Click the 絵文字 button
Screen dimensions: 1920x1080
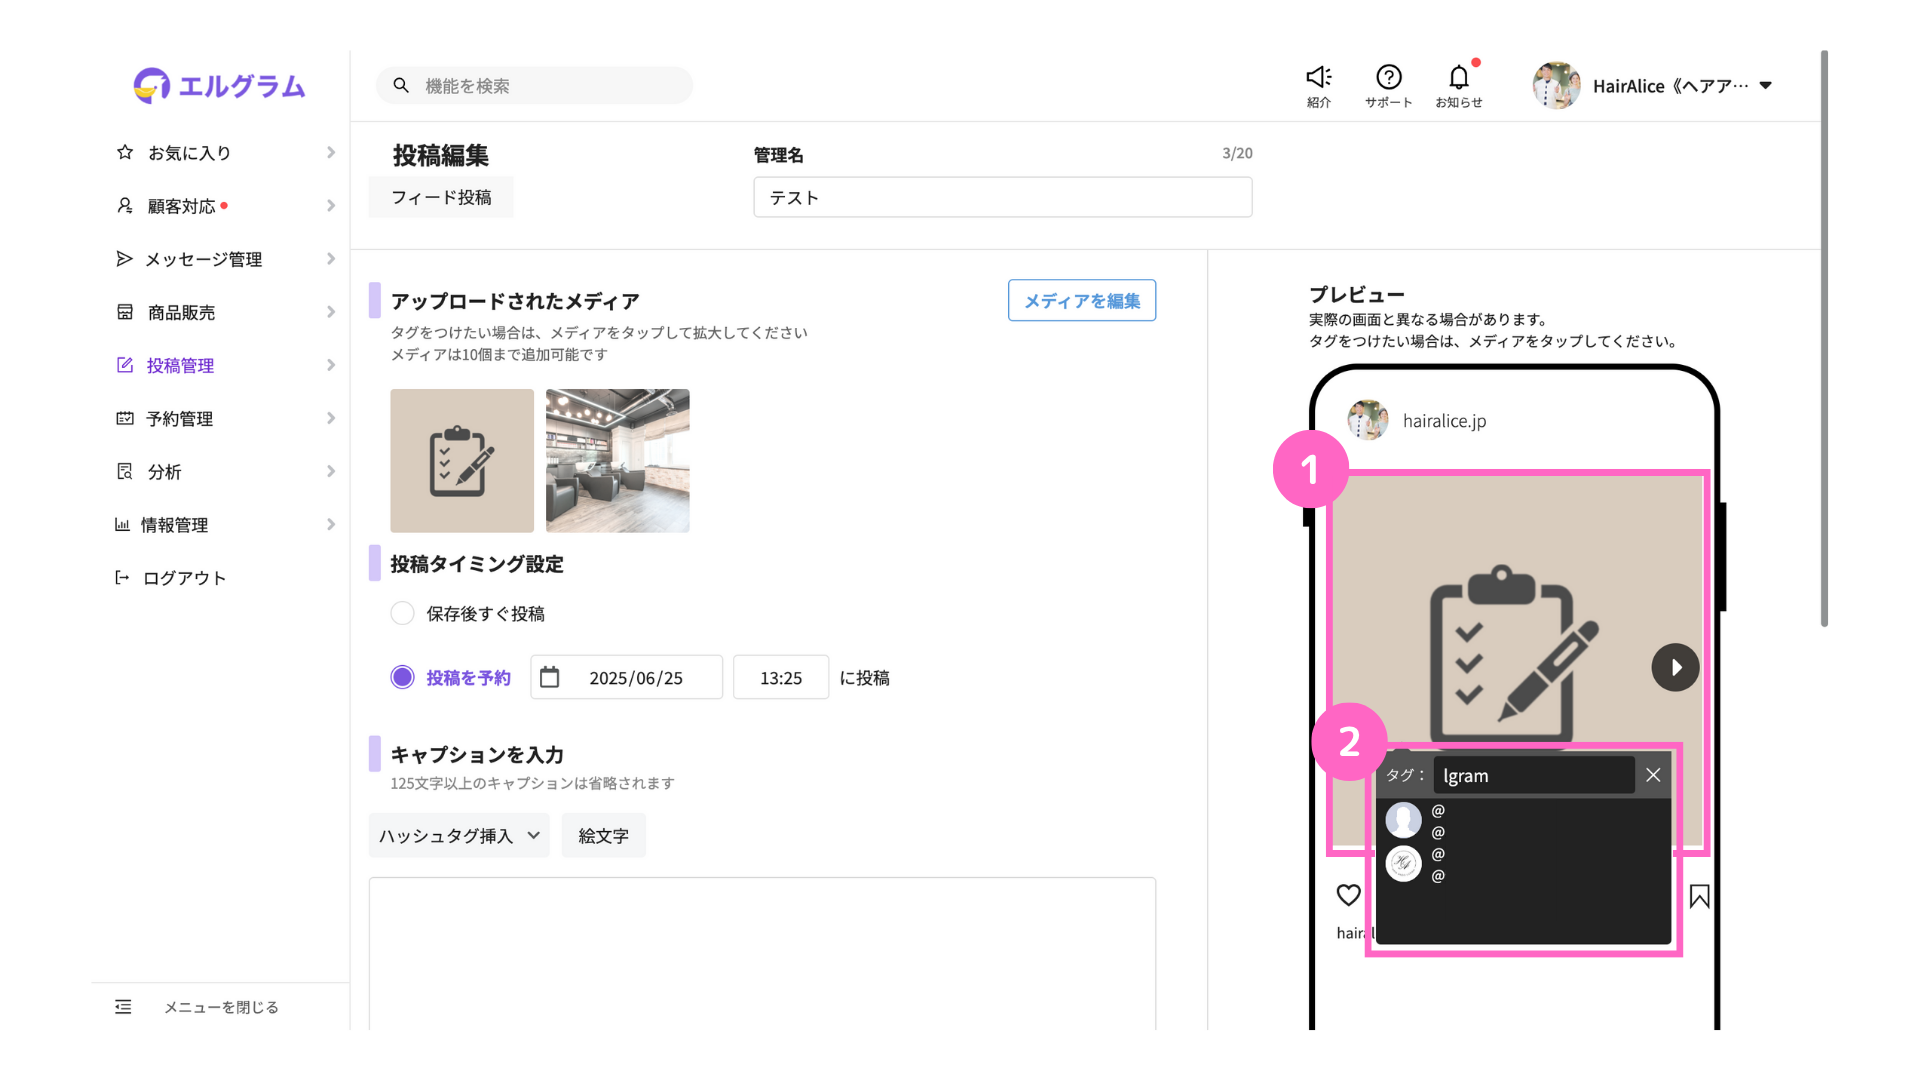tap(603, 835)
